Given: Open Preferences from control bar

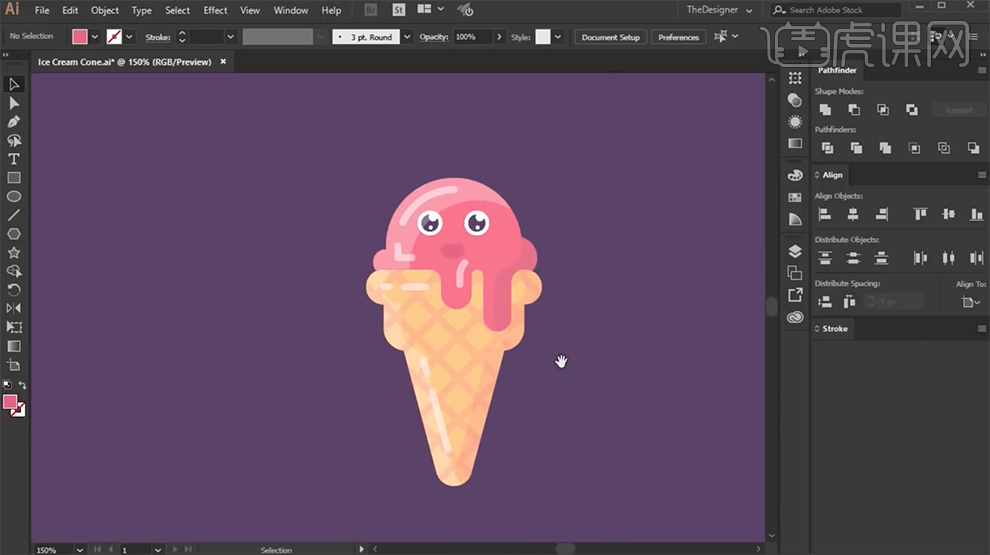Looking at the screenshot, I should click(678, 37).
